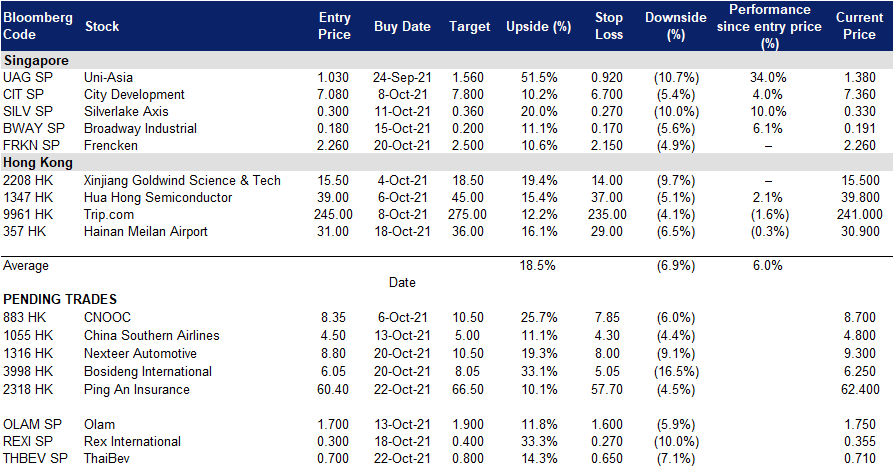The image size is (893, 467).
Task: Click the average upside 18.5%
Action: tap(537, 265)
